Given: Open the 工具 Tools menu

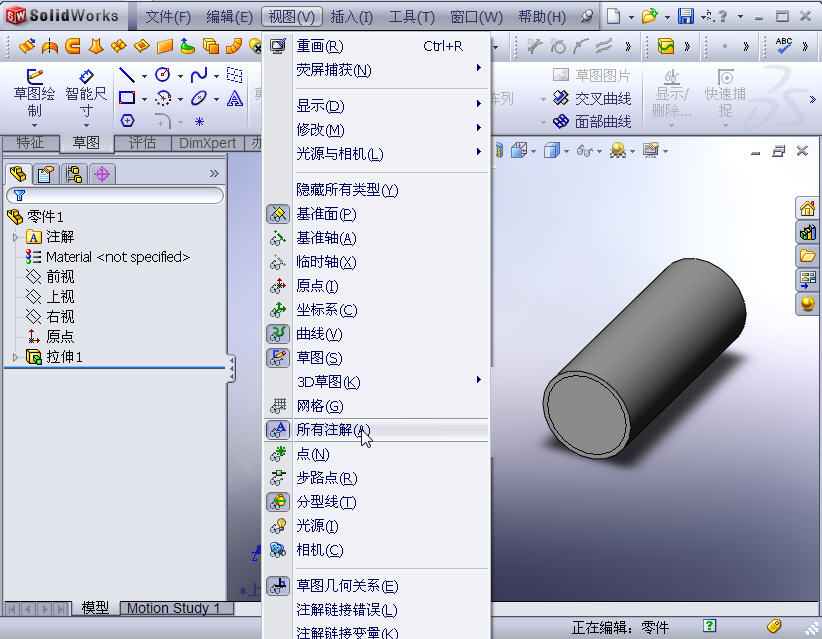Looking at the screenshot, I should [x=412, y=17].
